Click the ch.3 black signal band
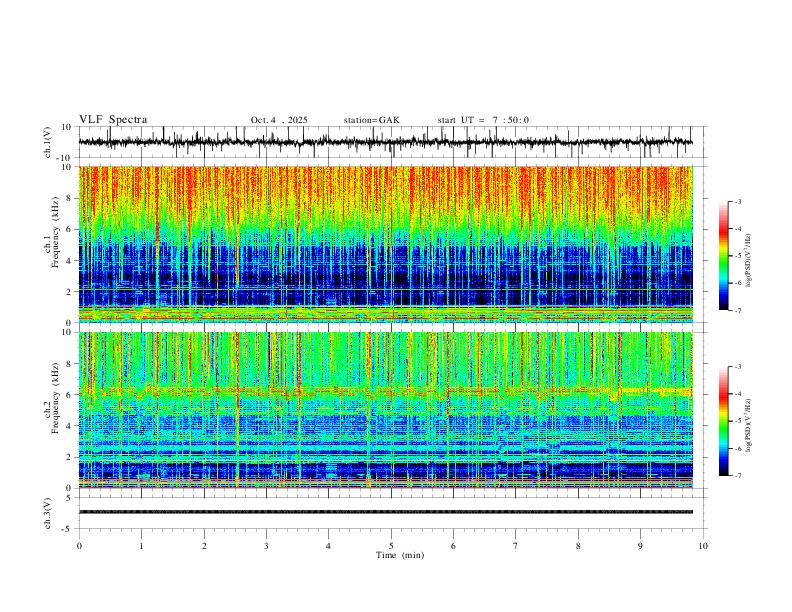 (x=385, y=512)
